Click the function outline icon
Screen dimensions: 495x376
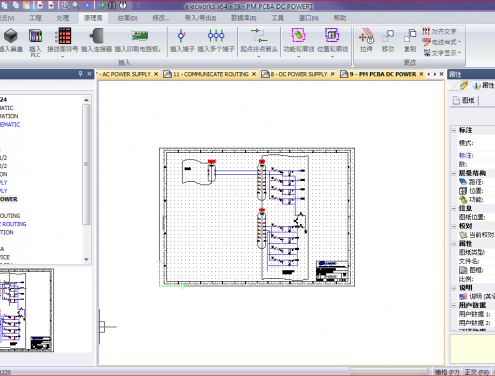tap(298, 35)
